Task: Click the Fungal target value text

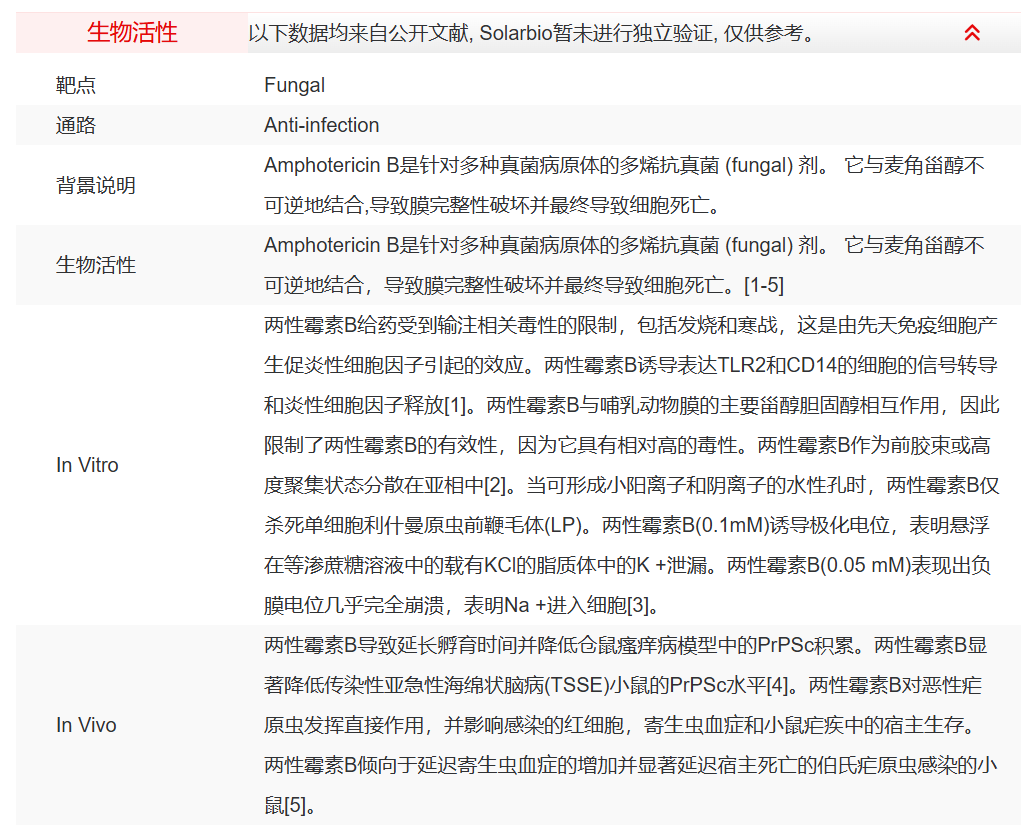Action: (x=293, y=85)
